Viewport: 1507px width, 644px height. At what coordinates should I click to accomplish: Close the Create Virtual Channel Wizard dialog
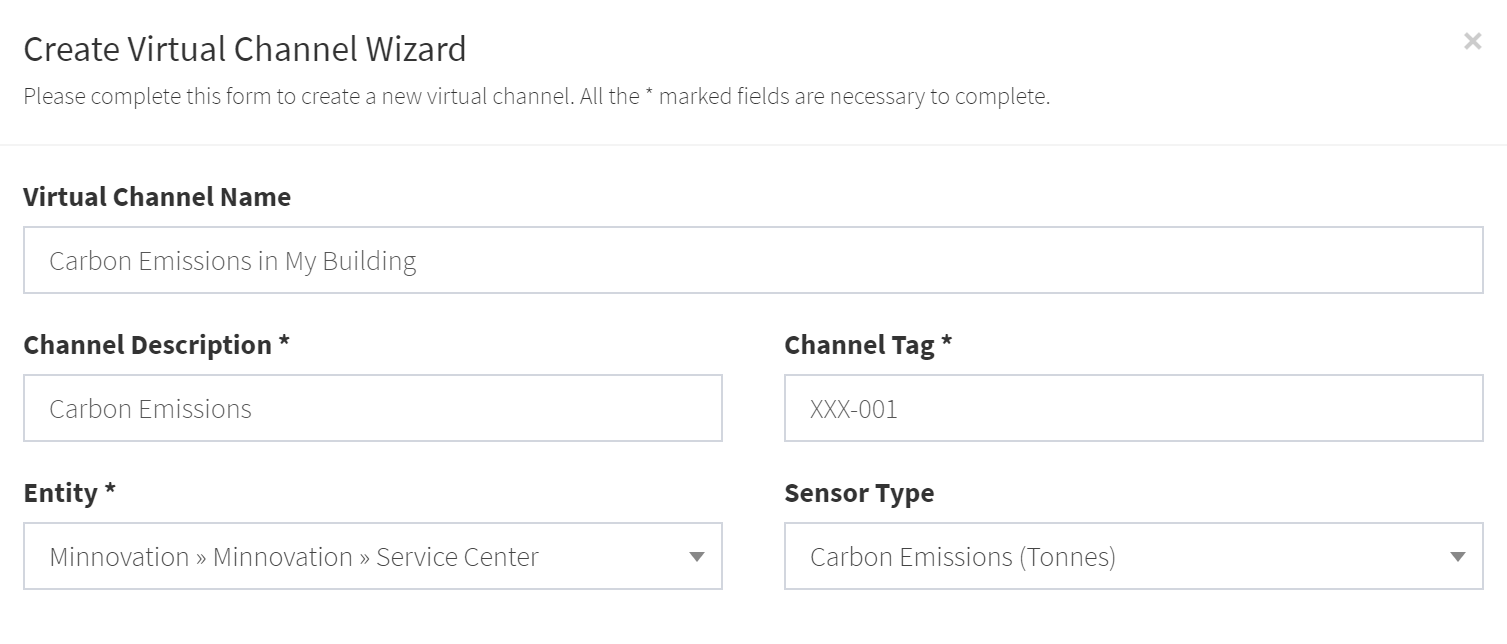pyautogui.click(x=1472, y=41)
